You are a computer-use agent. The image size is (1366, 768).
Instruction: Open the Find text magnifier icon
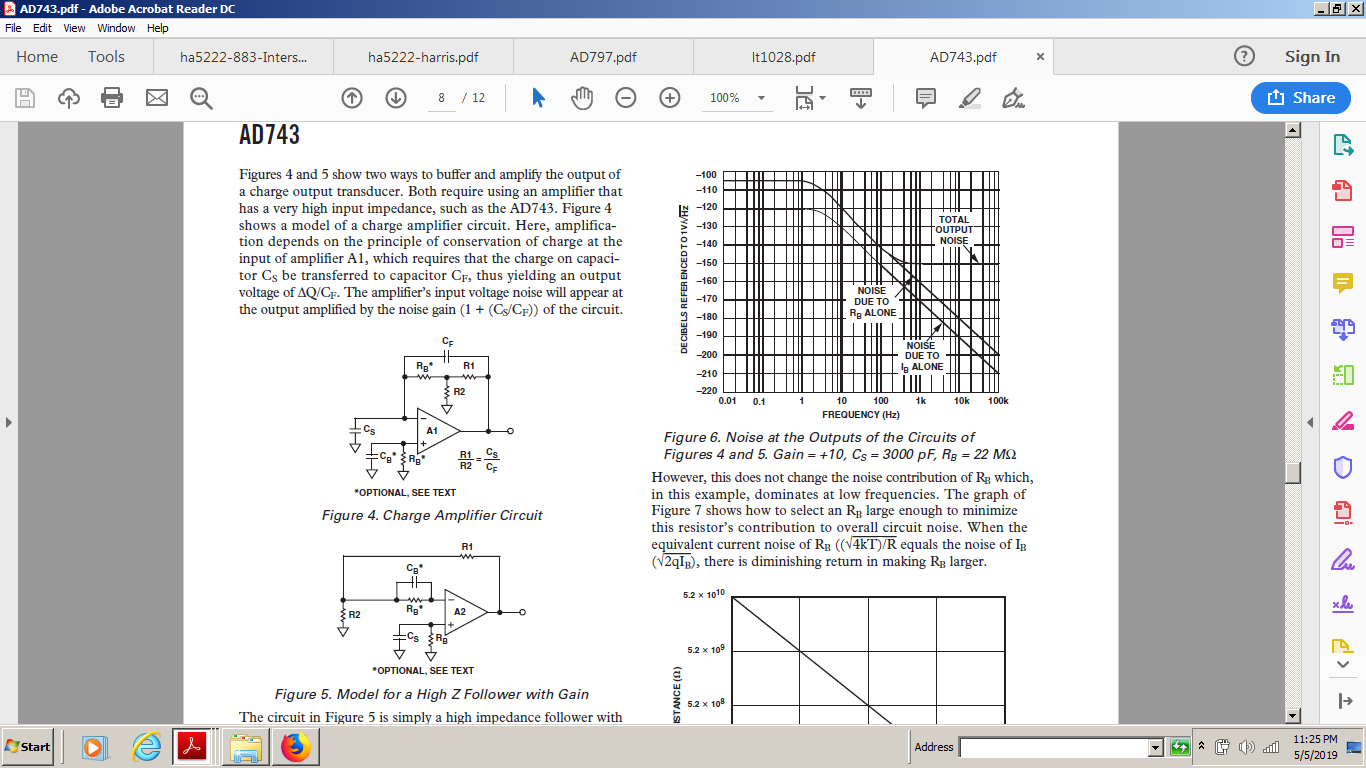click(201, 98)
